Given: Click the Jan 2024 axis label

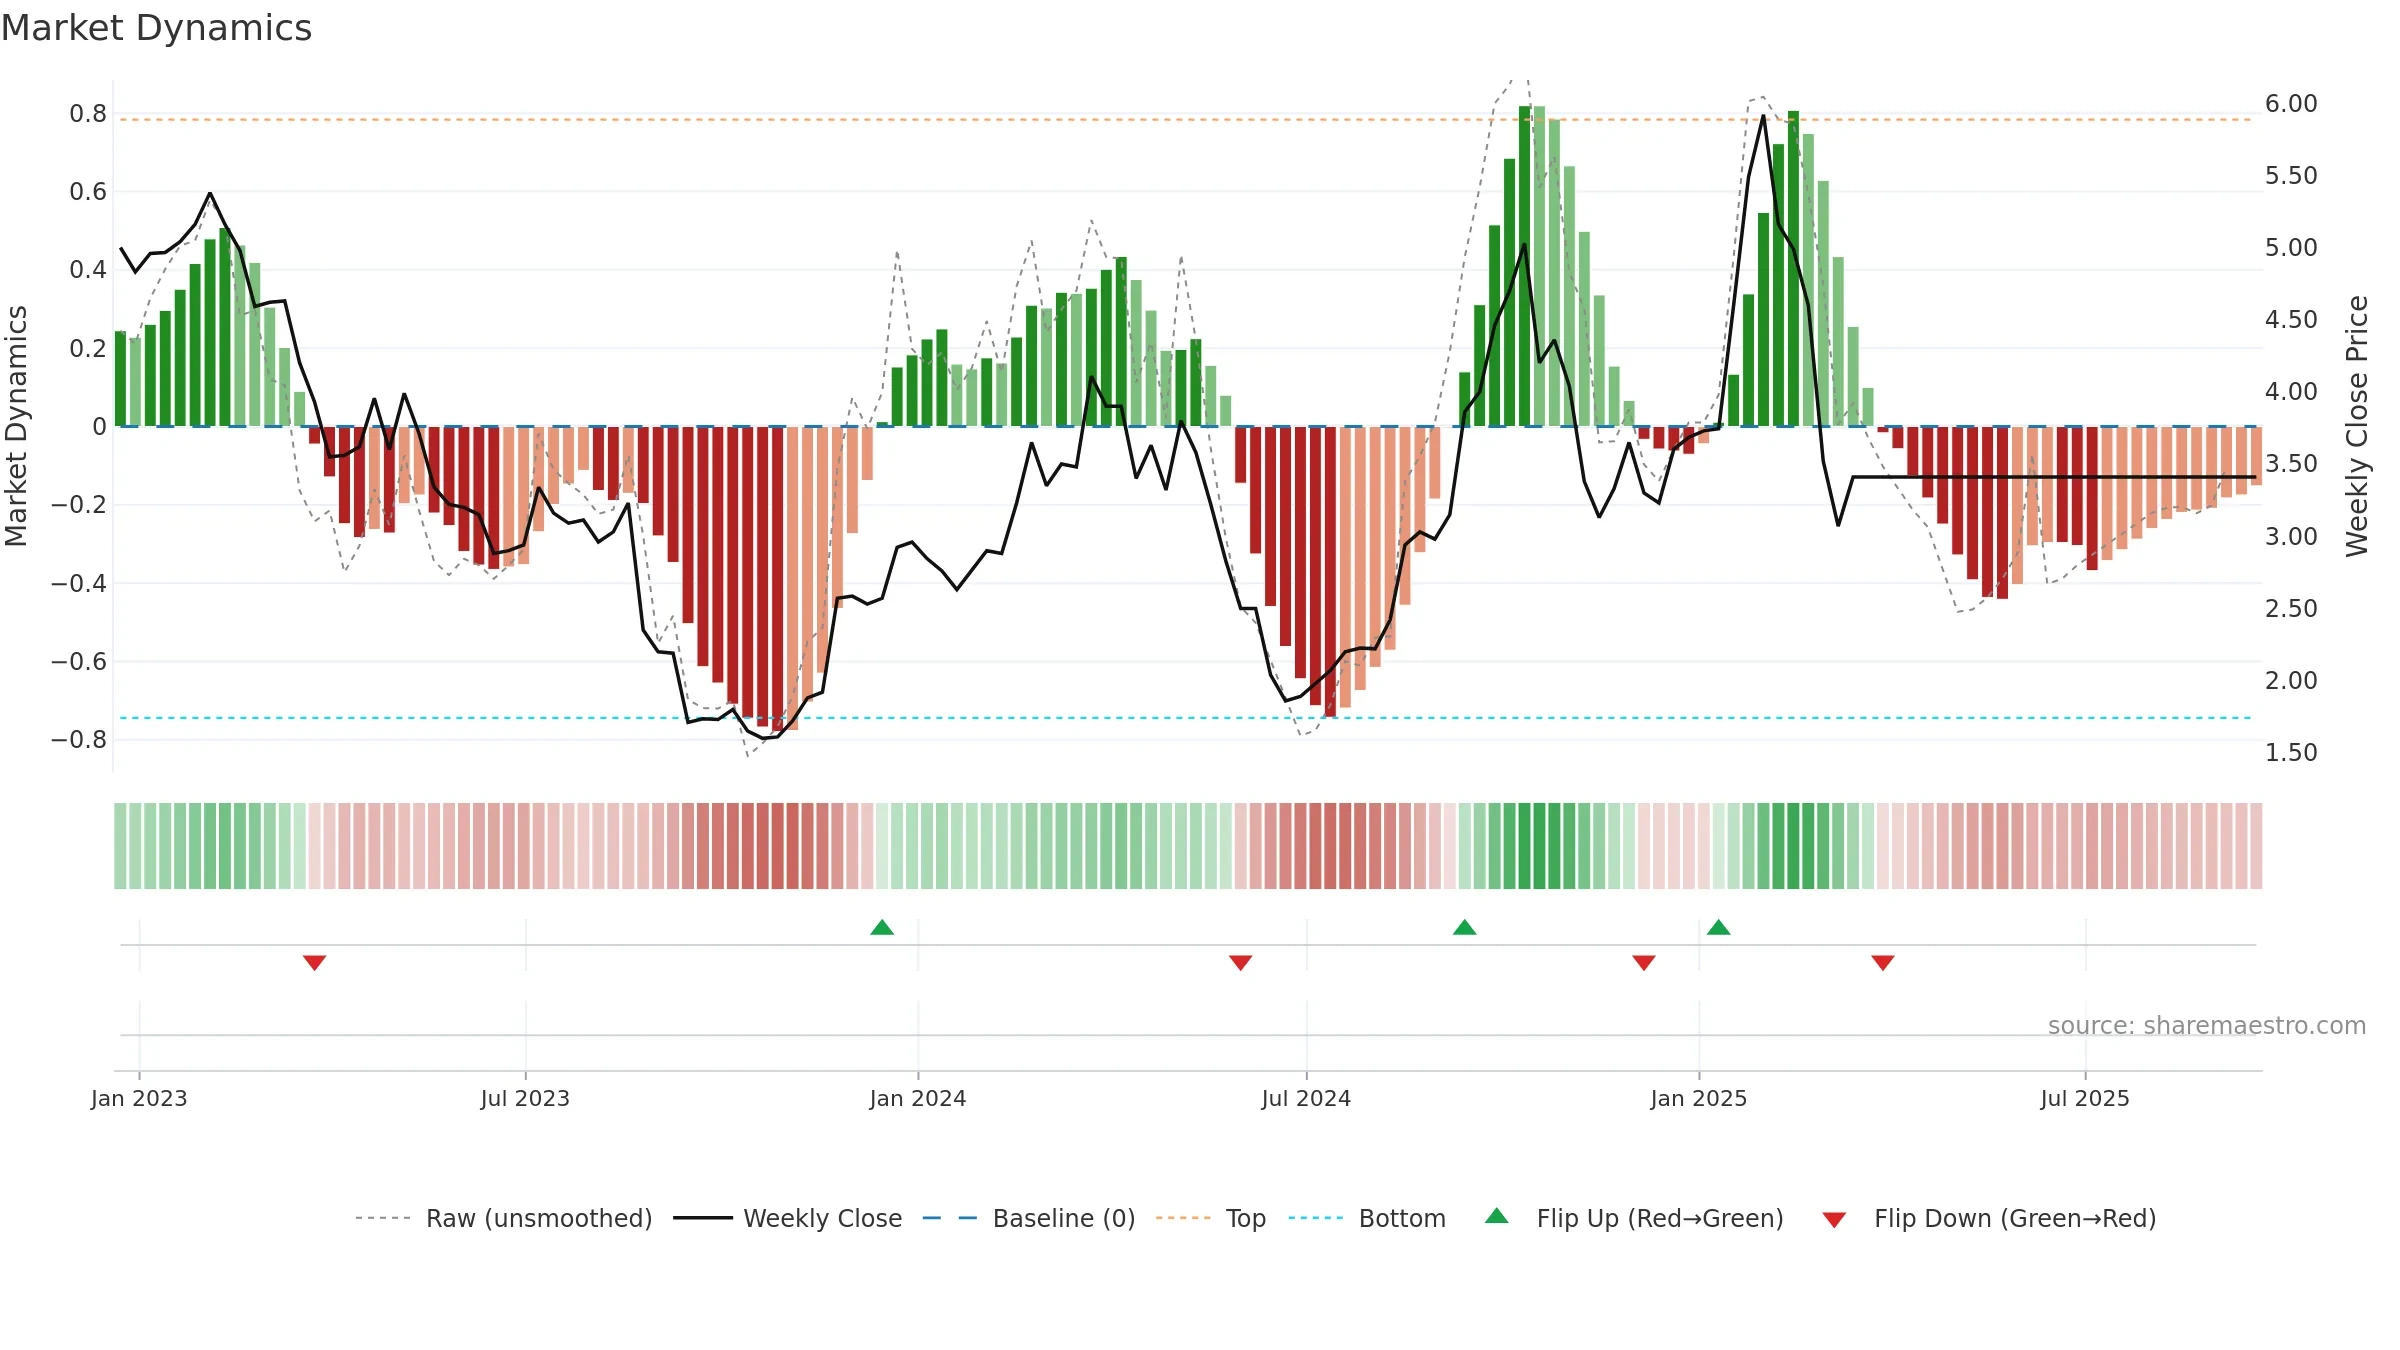Looking at the screenshot, I should click(x=918, y=1098).
